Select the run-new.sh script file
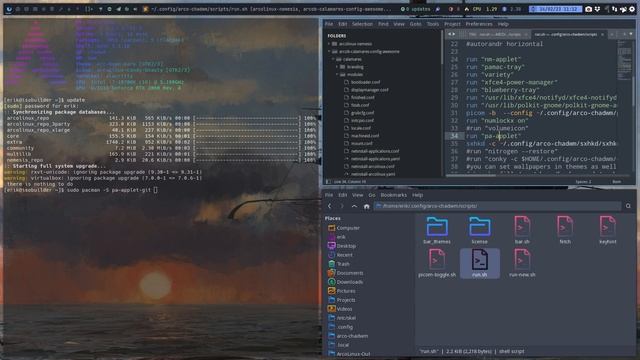This screenshot has width=640, height=360. point(522,263)
